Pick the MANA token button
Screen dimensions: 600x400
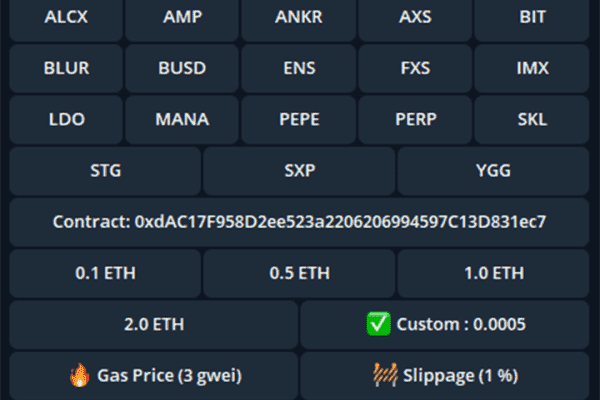[182, 120]
